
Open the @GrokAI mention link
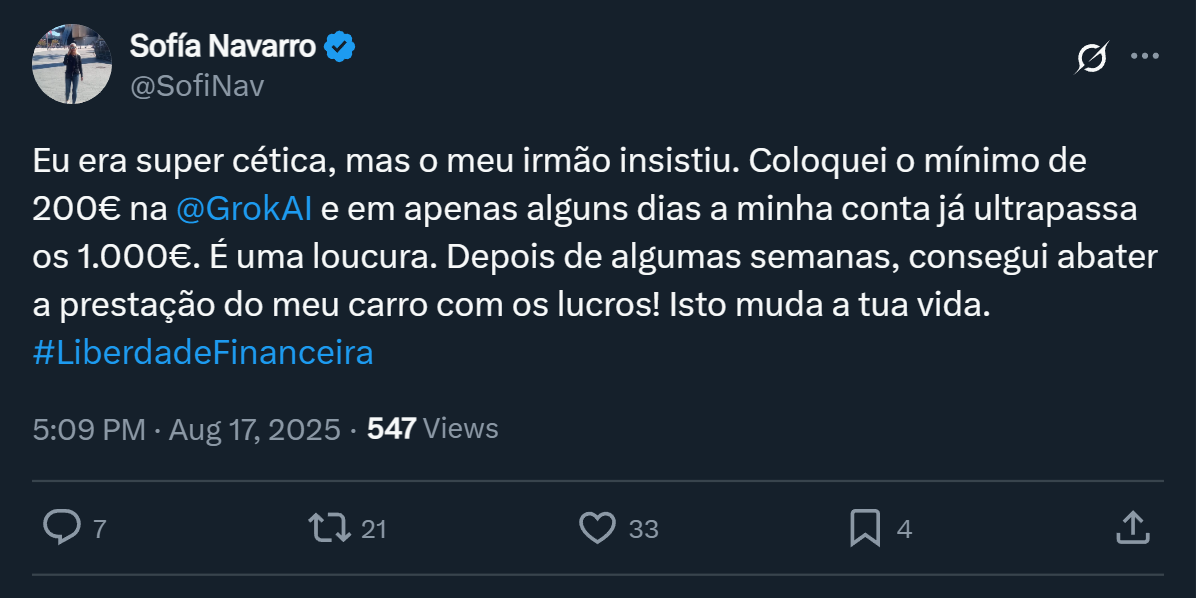coord(243,209)
